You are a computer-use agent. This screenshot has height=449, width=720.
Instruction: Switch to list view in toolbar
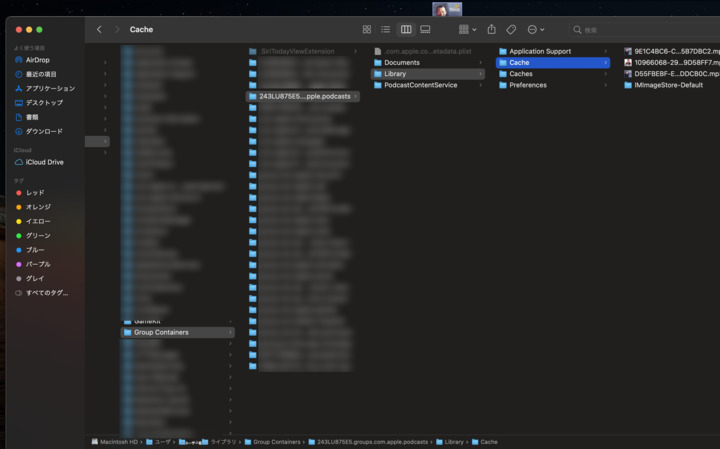386,30
